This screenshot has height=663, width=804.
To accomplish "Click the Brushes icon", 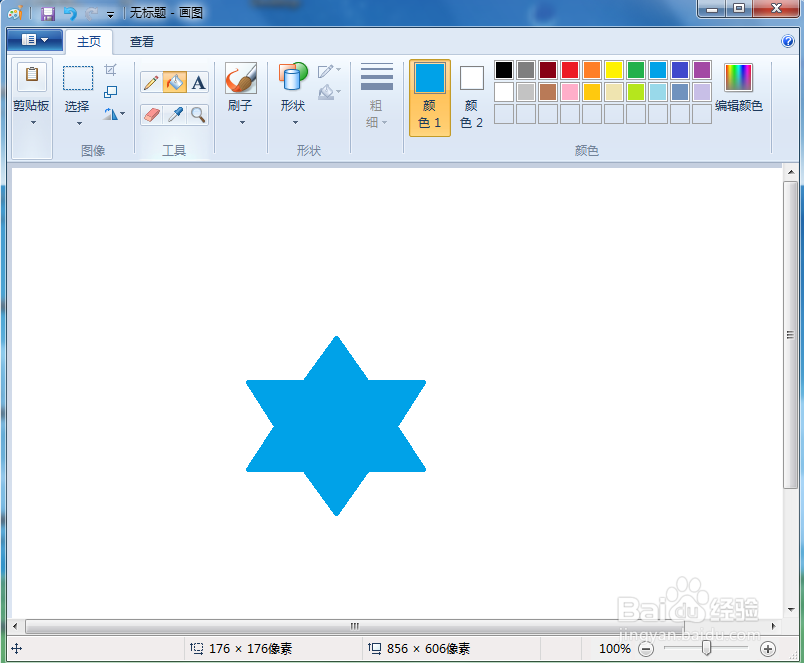I will point(240,78).
